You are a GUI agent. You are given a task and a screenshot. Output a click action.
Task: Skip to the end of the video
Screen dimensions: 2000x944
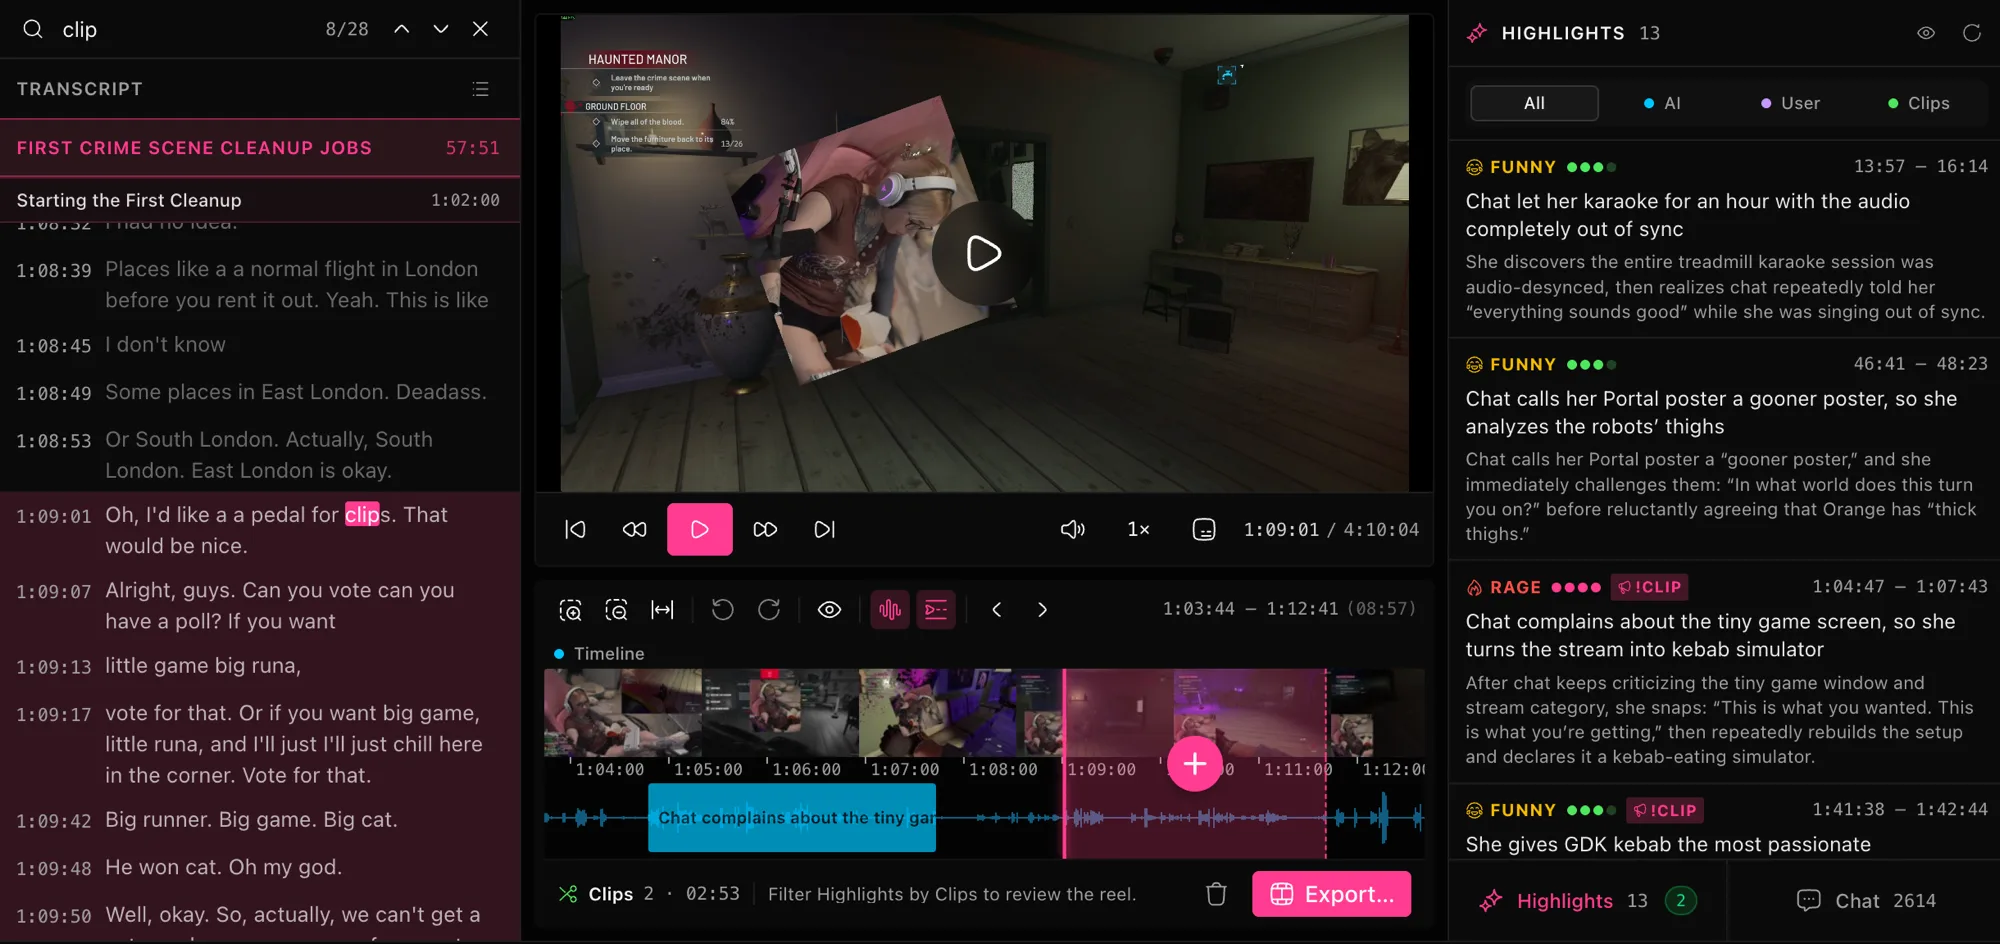[824, 529]
